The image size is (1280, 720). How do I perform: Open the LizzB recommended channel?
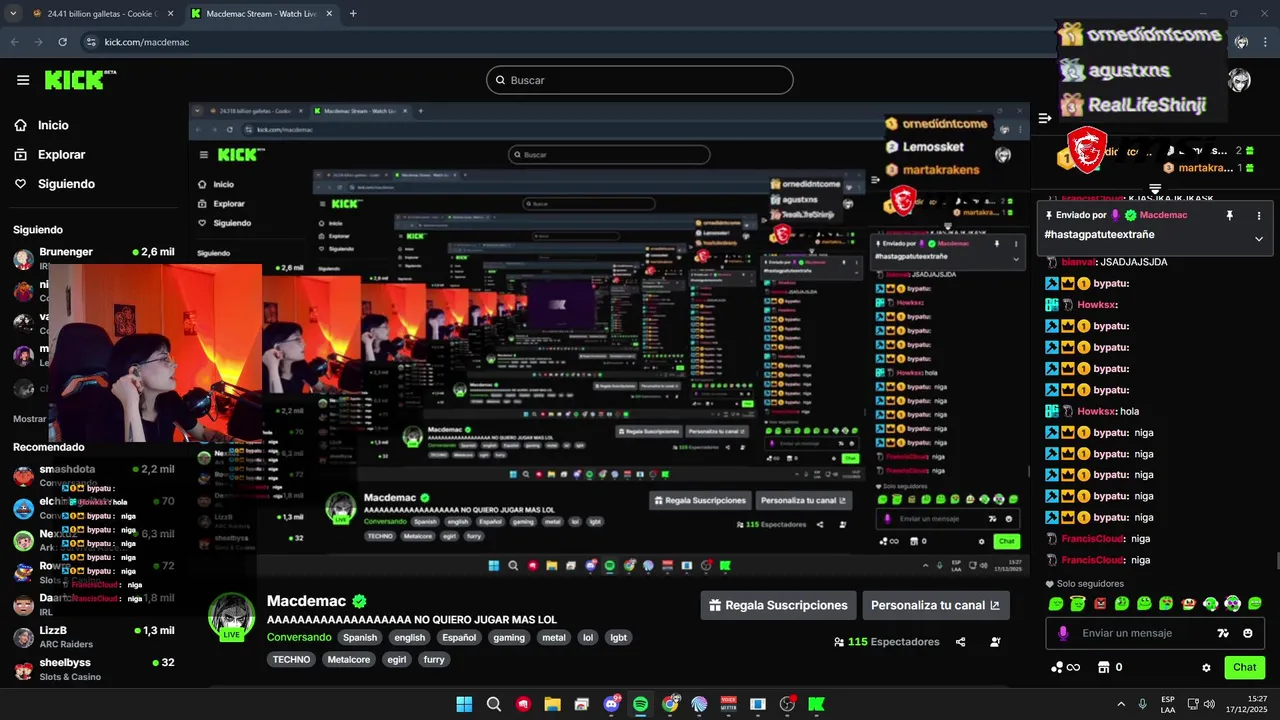94,636
